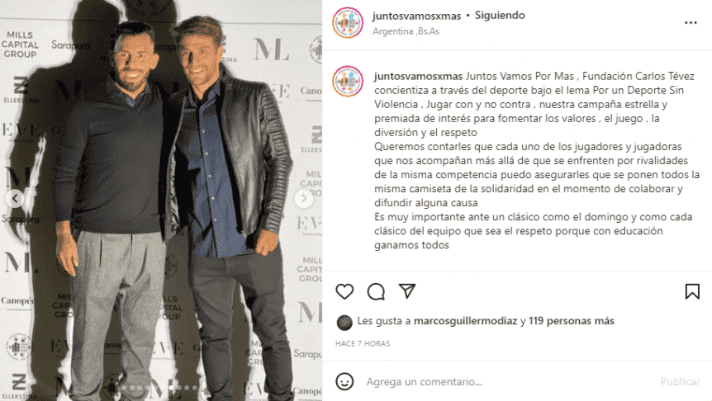Click the caption's juntosvamosxmas profile avatar
This screenshot has height=401, width=712.
348,81
